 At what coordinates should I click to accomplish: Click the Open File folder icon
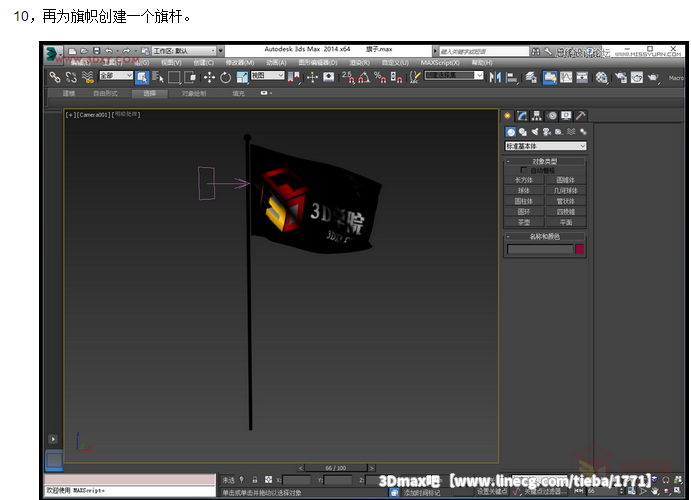(x=84, y=51)
